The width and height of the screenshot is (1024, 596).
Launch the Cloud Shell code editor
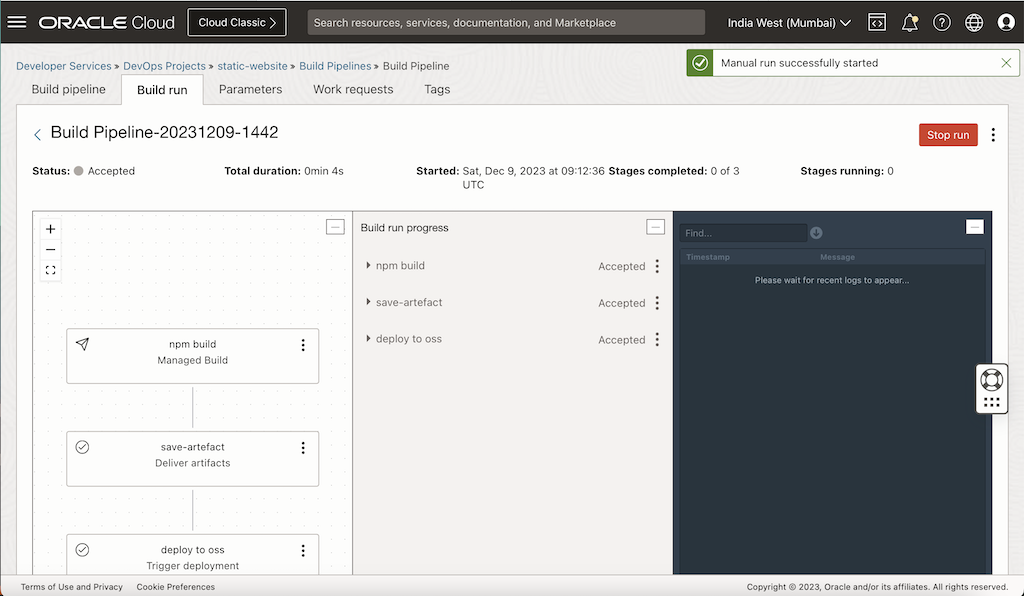876,21
